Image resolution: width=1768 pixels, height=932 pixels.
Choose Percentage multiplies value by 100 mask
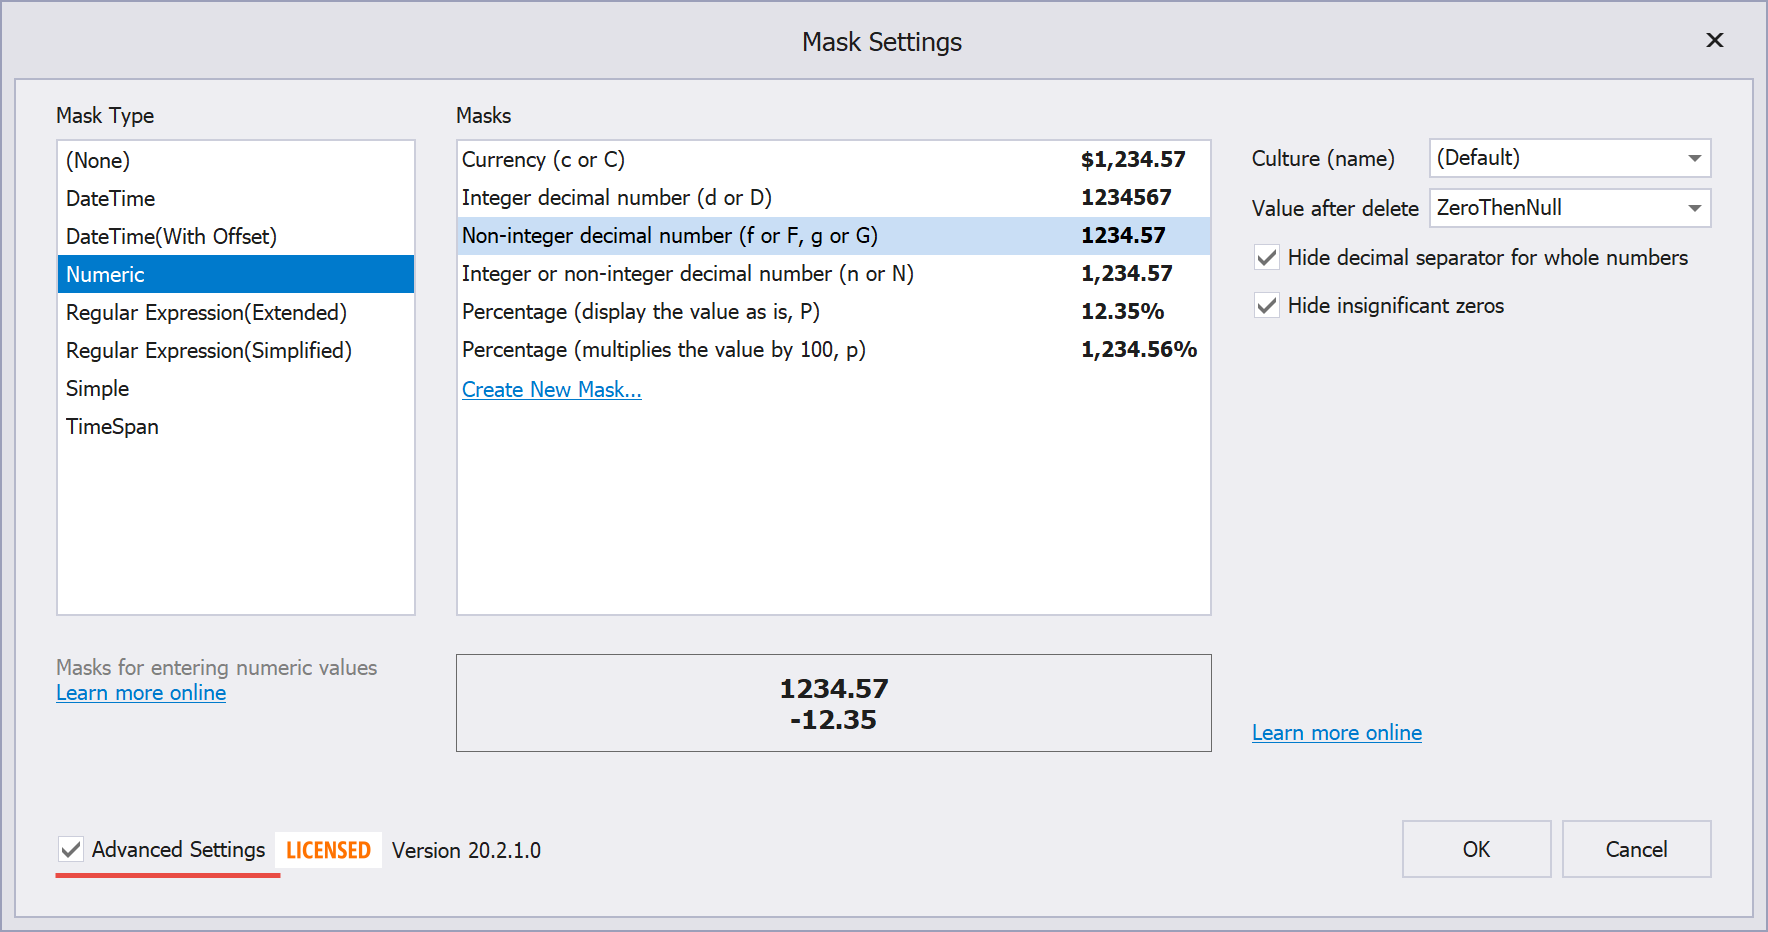click(663, 350)
